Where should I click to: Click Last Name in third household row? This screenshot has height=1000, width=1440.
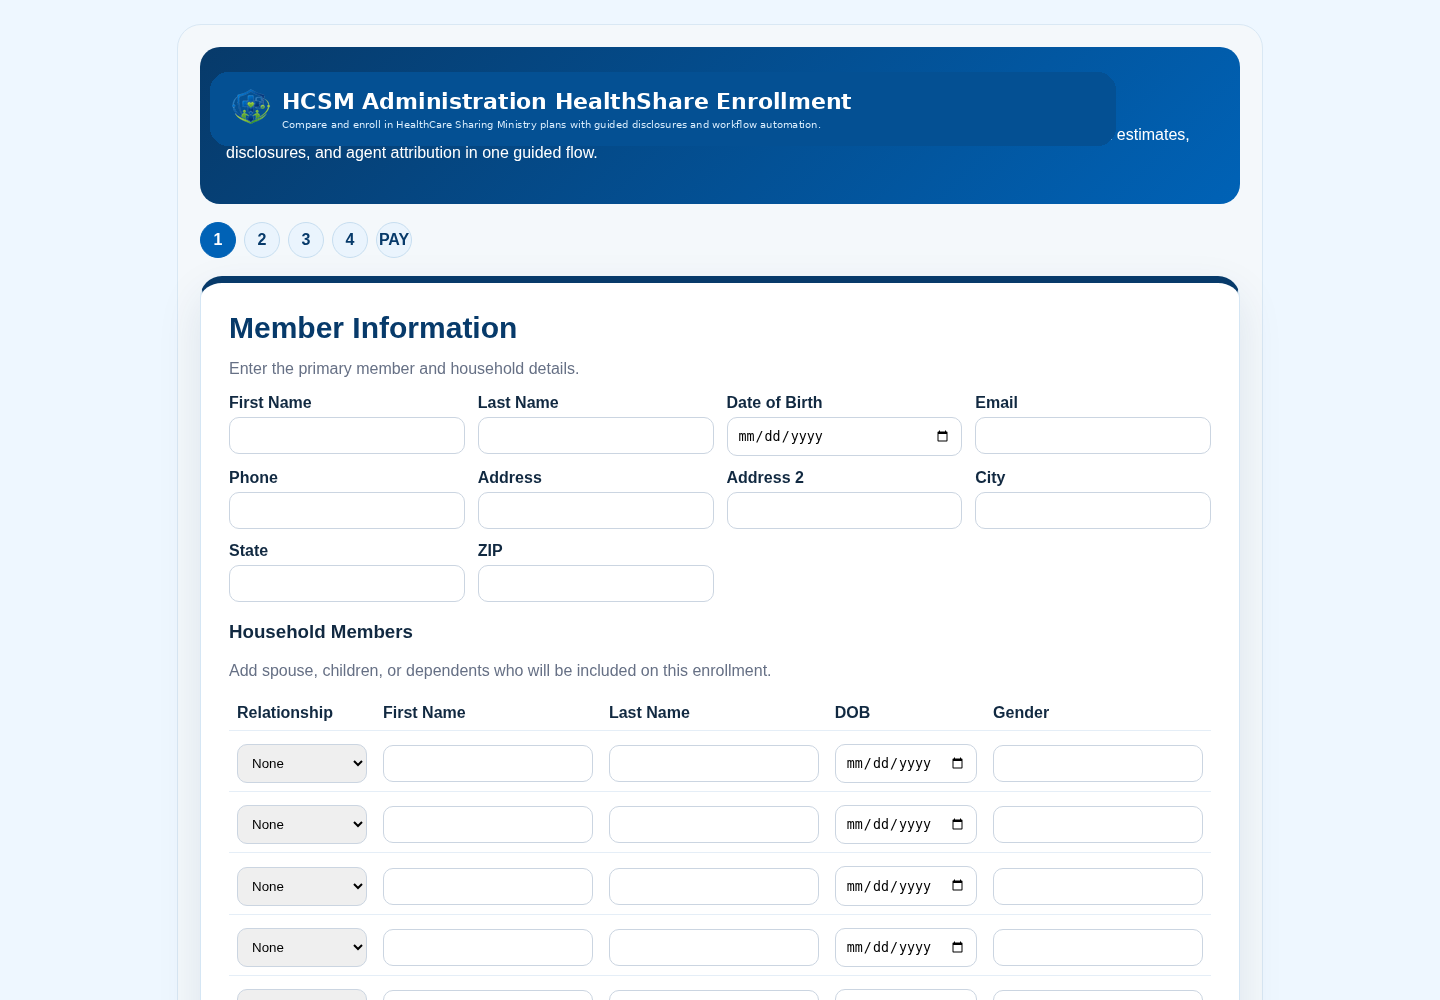click(714, 887)
